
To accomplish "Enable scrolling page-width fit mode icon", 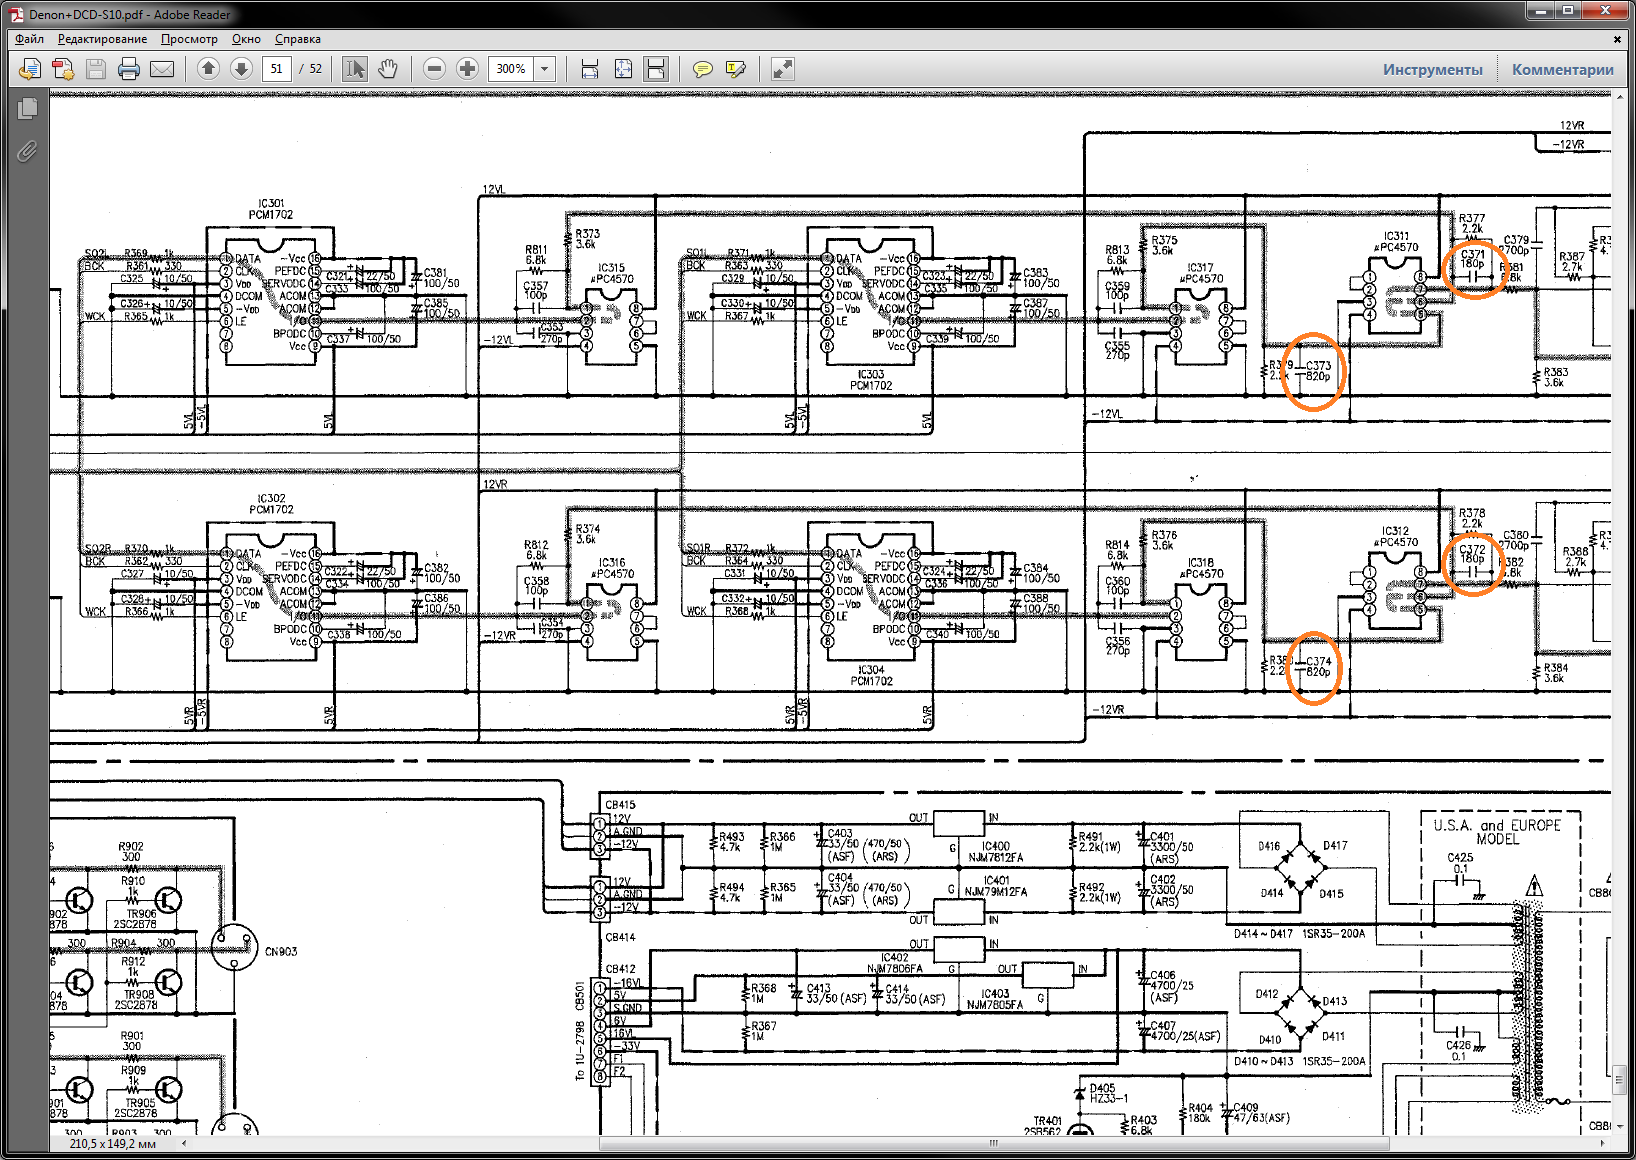I will tap(590, 68).
